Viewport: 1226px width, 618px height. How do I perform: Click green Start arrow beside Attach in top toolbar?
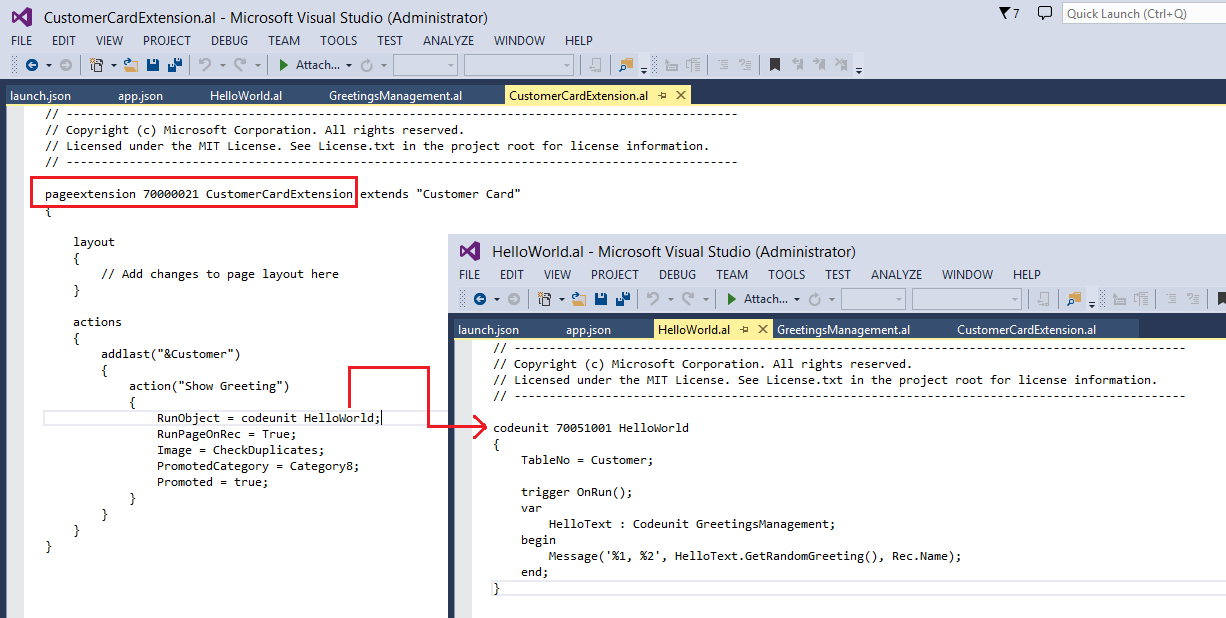tap(284, 65)
